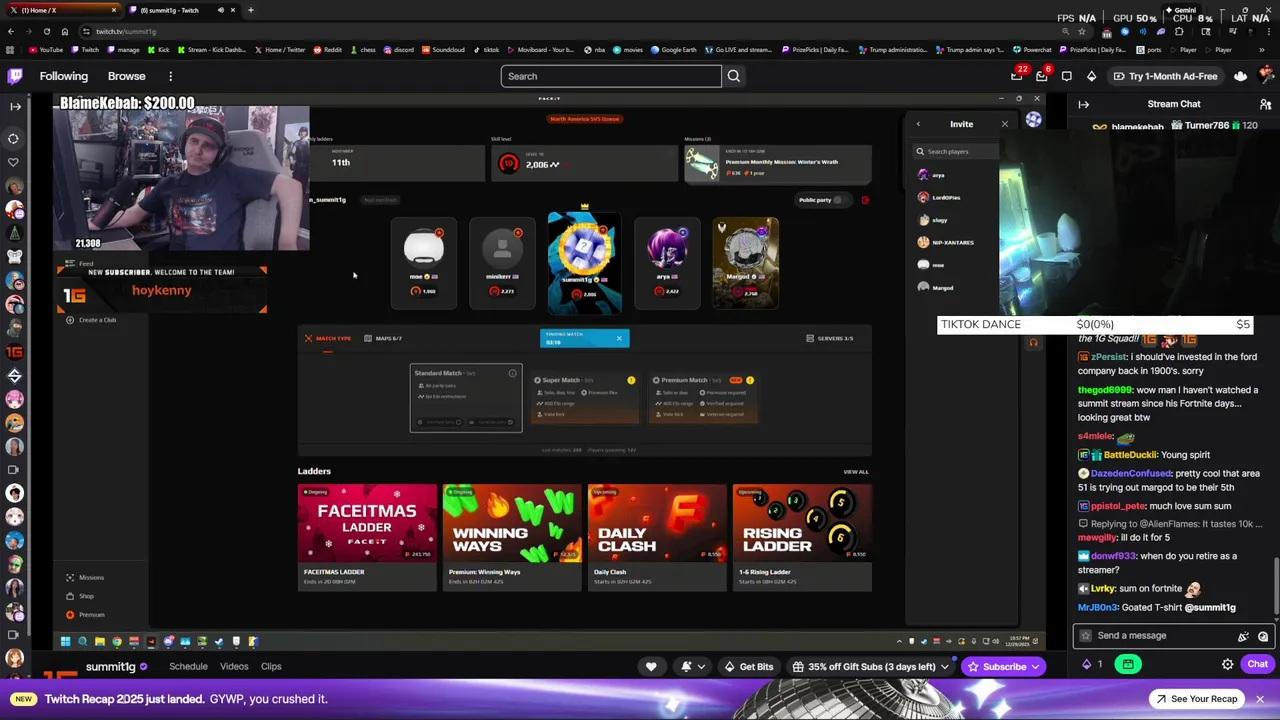This screenshot has height=720, width=1280.
Task: Select the MAPS 6/7 tab
Action: (383, 338)
